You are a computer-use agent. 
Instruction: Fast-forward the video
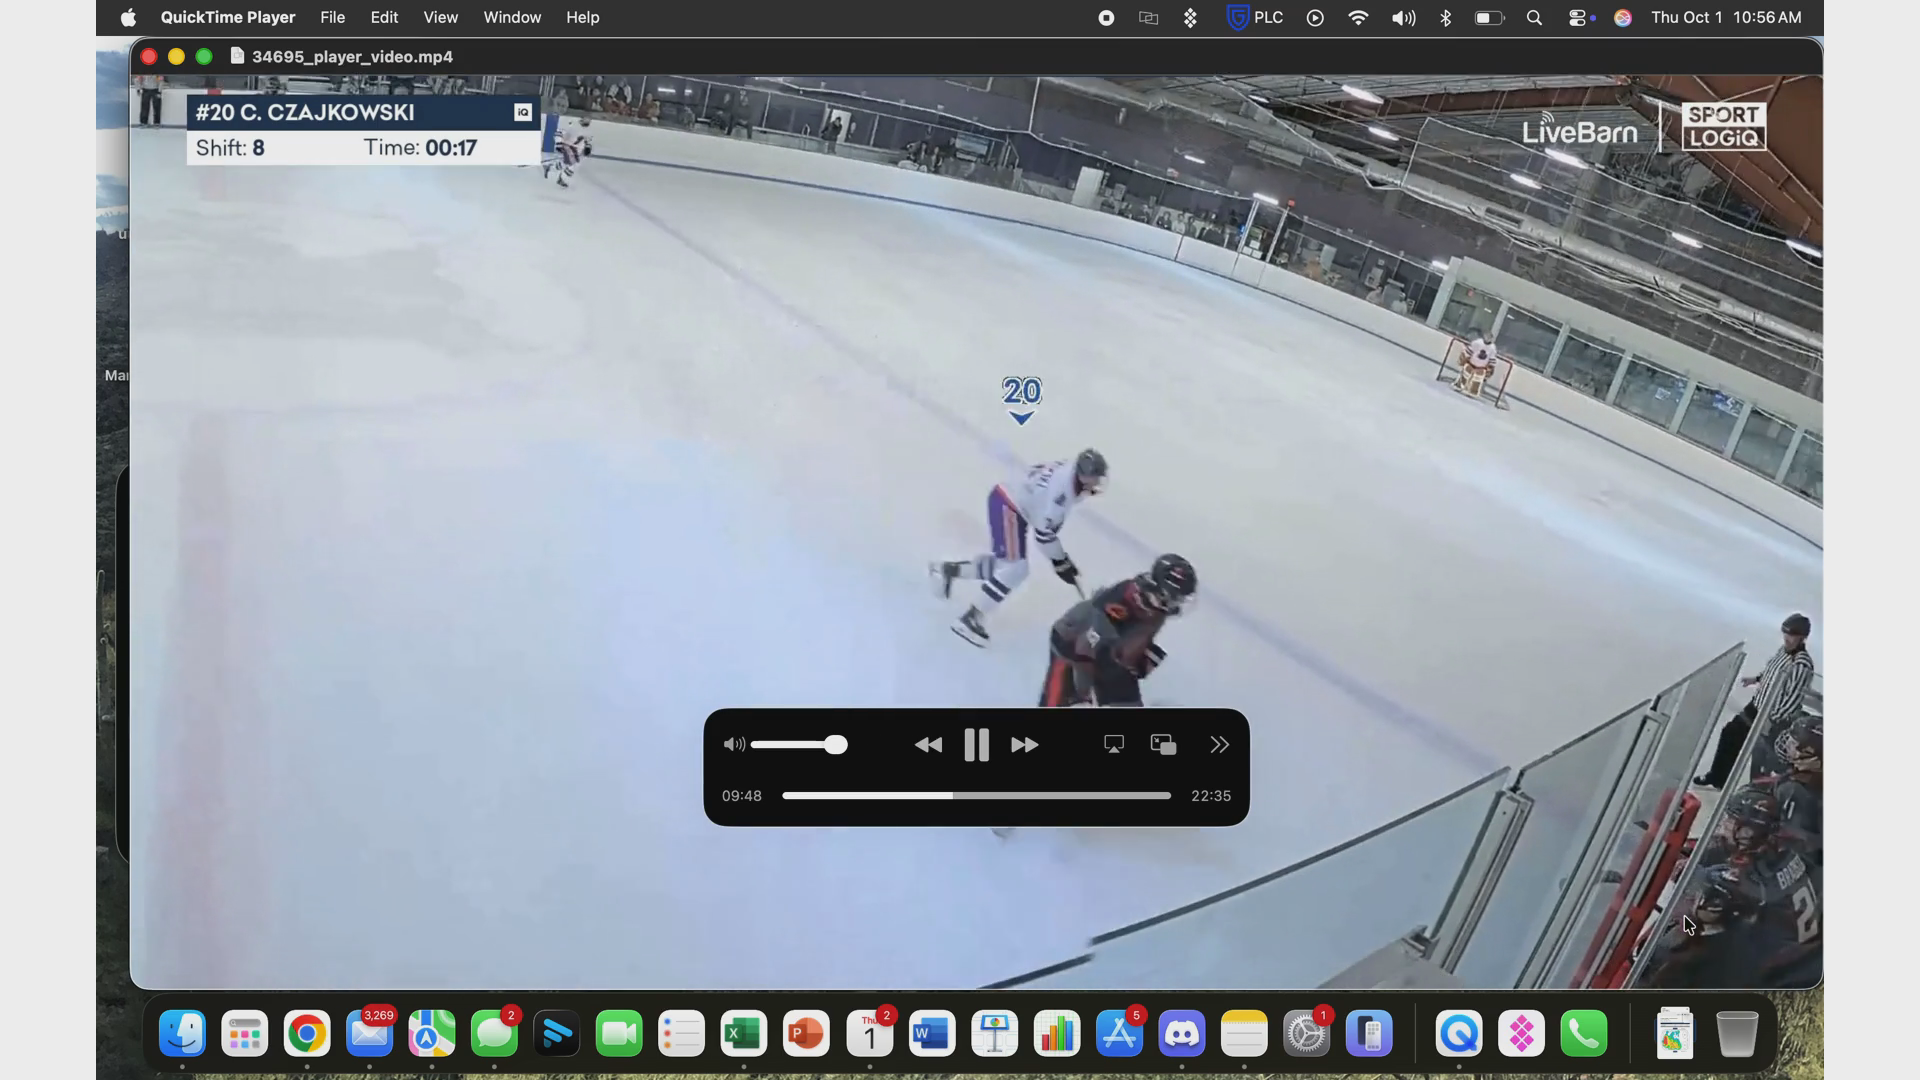(x=1024, y=745)
